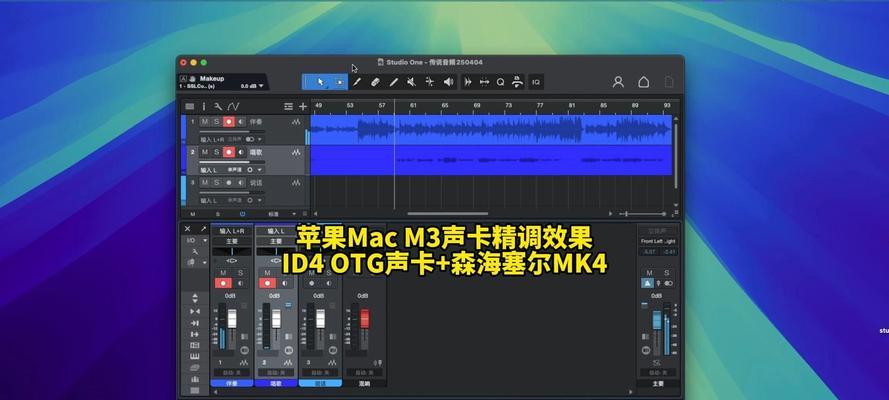Viewport: 889px width, 400px height.
Task: Click the global M mute button below tracks
Action: pyautogui.click(x=193, y=214)
